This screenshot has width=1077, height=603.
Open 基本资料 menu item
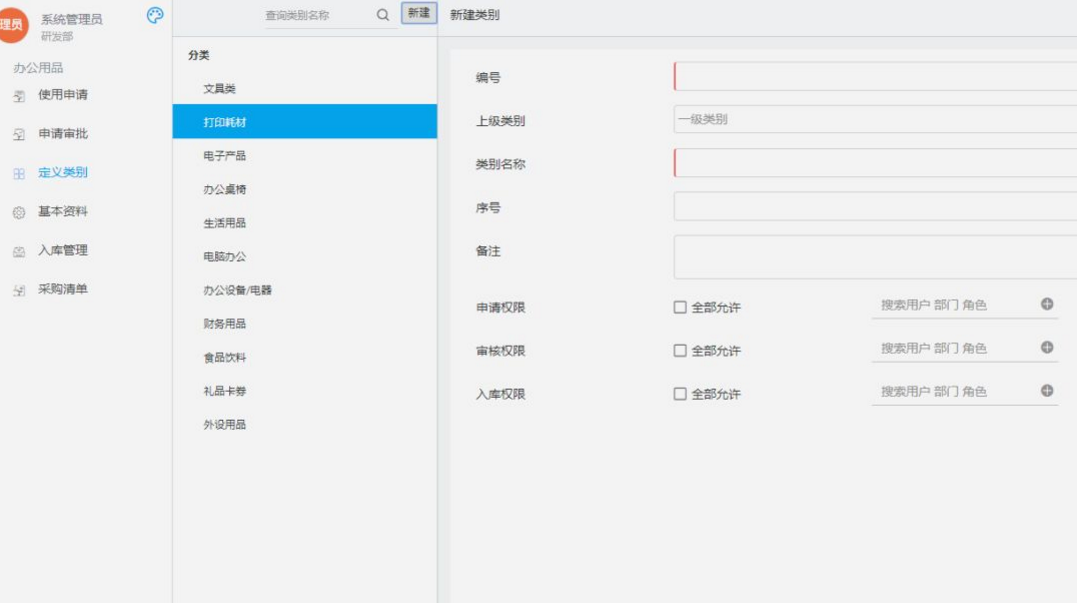63,212
